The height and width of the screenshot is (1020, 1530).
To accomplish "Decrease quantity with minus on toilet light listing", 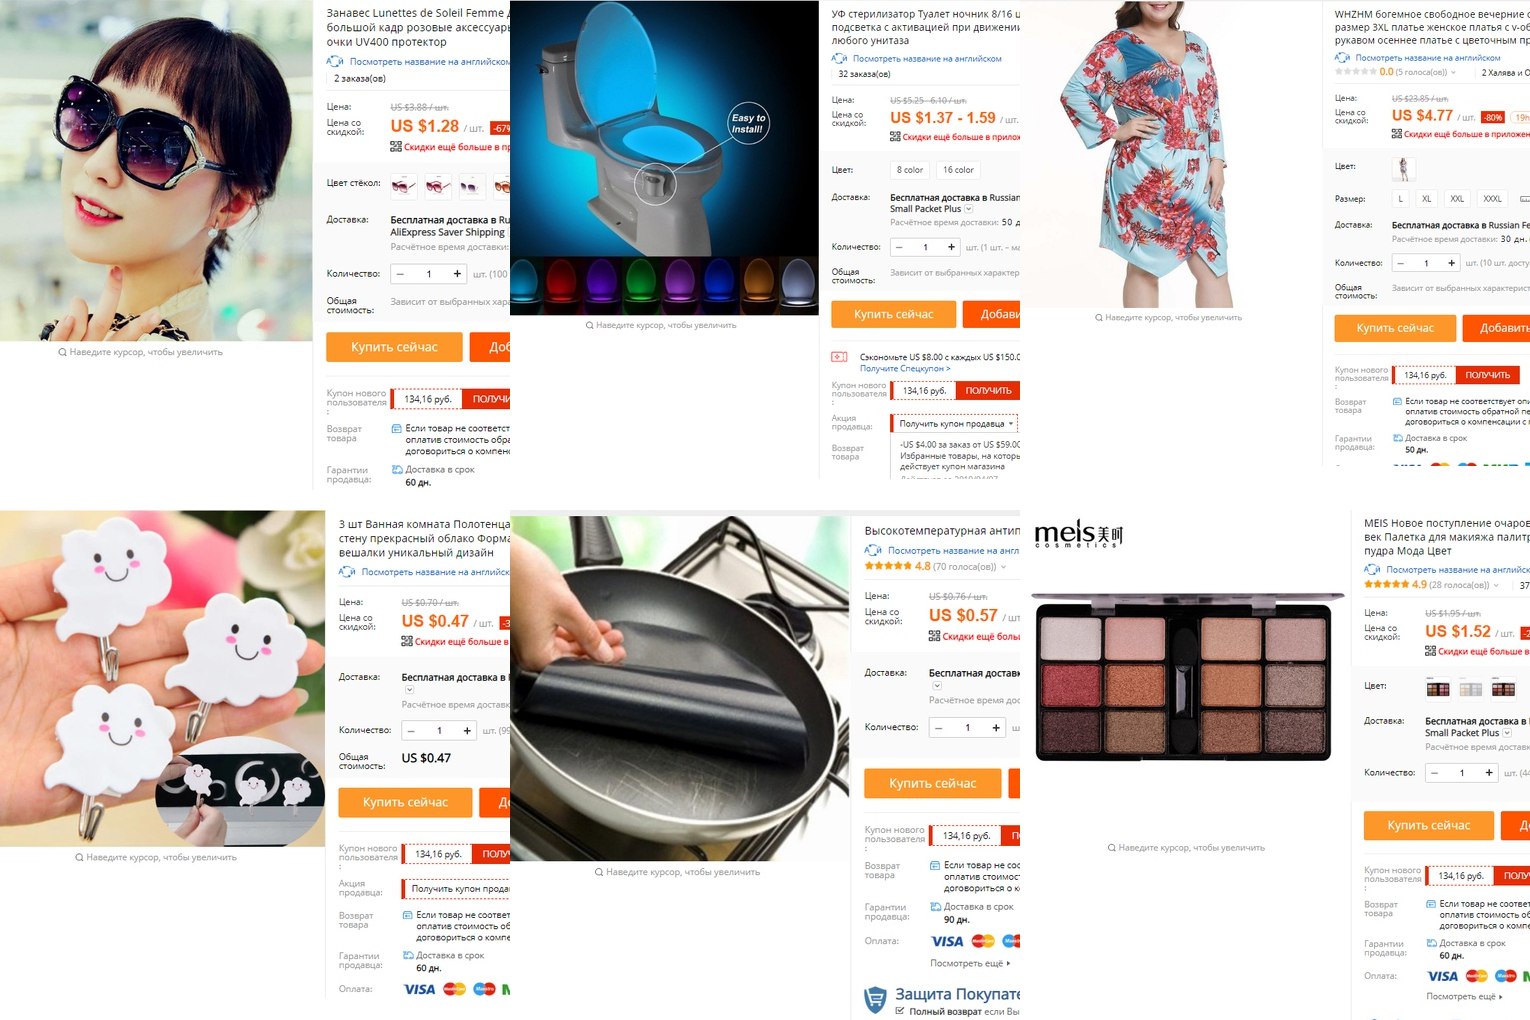I will click(x=899, y=247).
